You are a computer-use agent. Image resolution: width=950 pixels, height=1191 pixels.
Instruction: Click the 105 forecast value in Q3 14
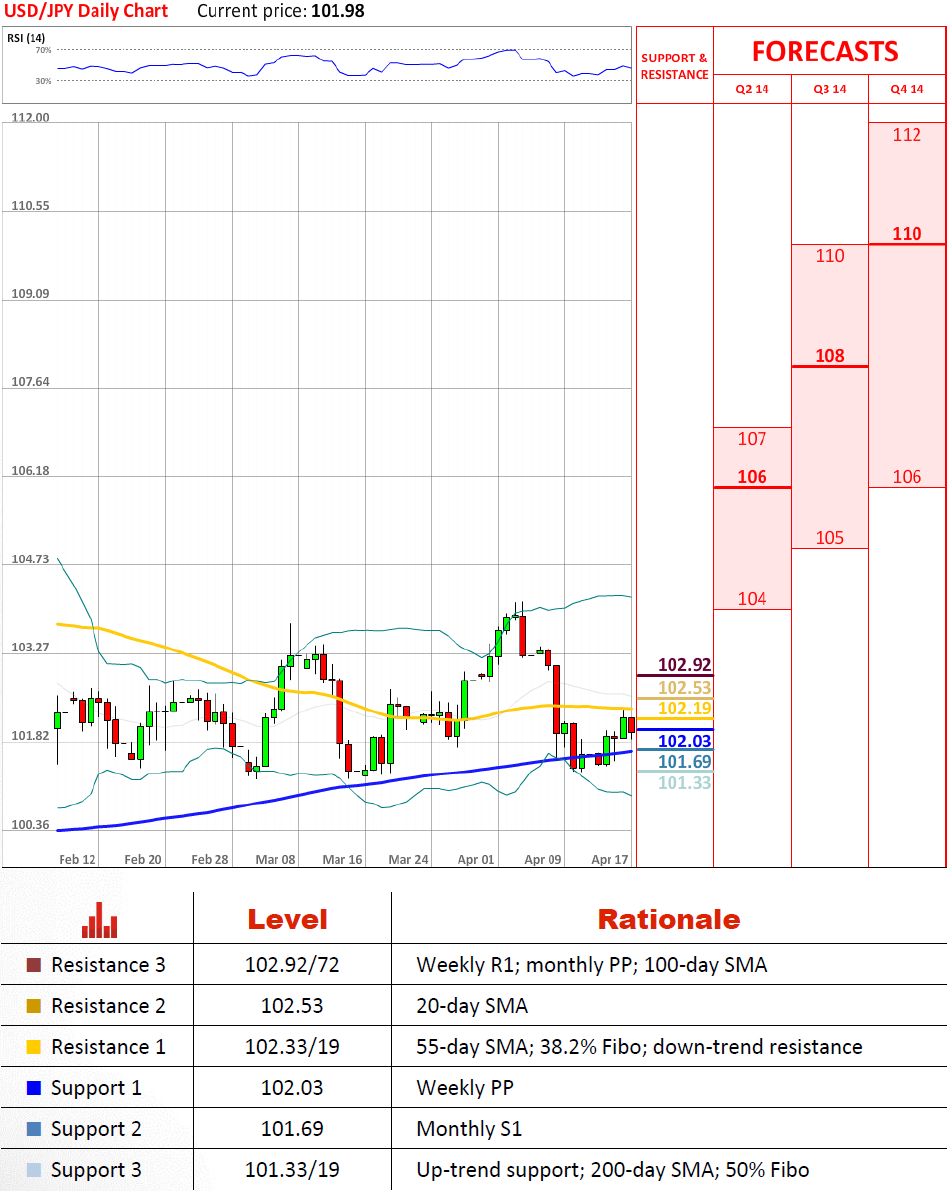[x=830, y=538]
